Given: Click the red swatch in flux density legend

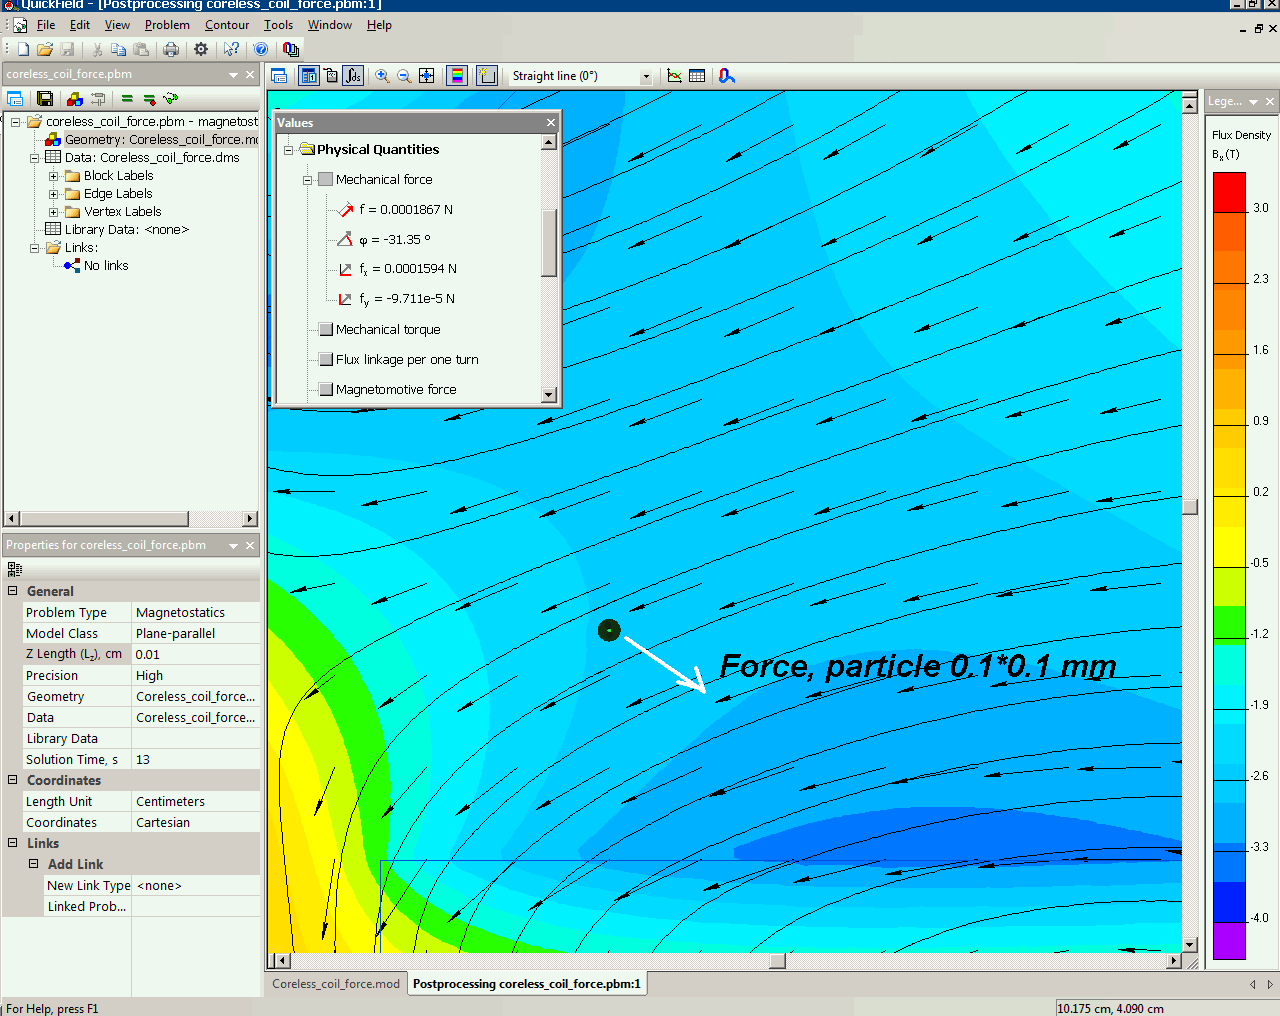Looking at the screenshot, I should click(1229, 192).
